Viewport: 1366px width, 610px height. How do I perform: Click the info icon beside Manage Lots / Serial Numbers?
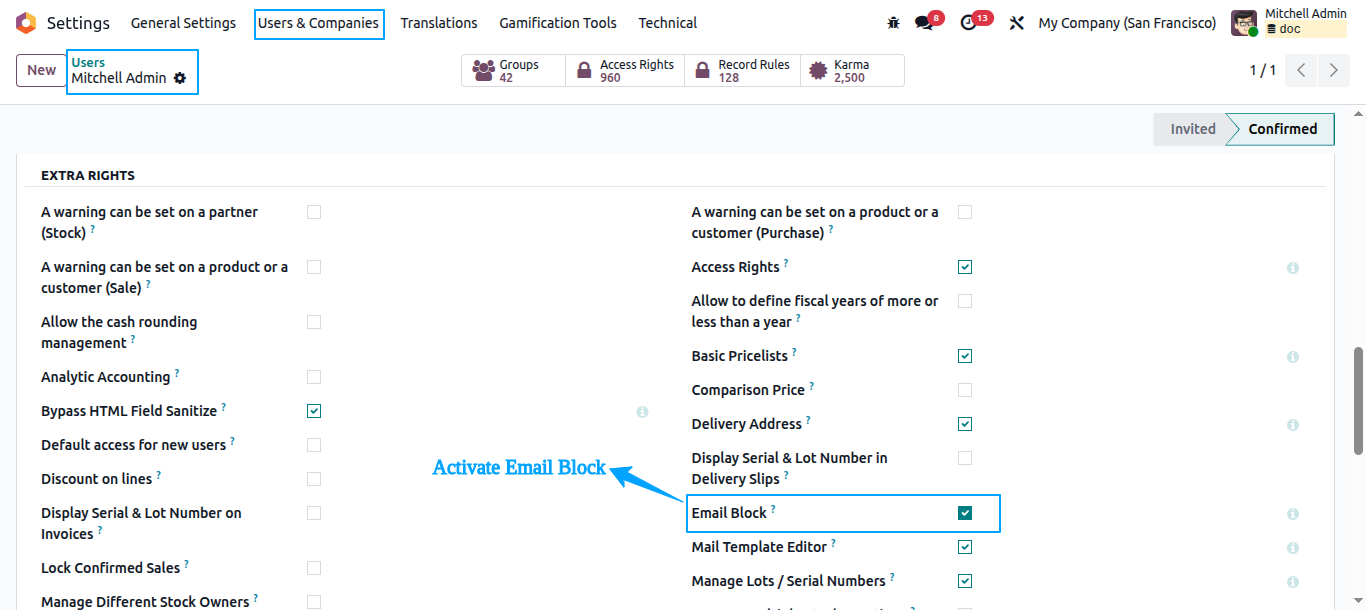[x=1293, y=582]
